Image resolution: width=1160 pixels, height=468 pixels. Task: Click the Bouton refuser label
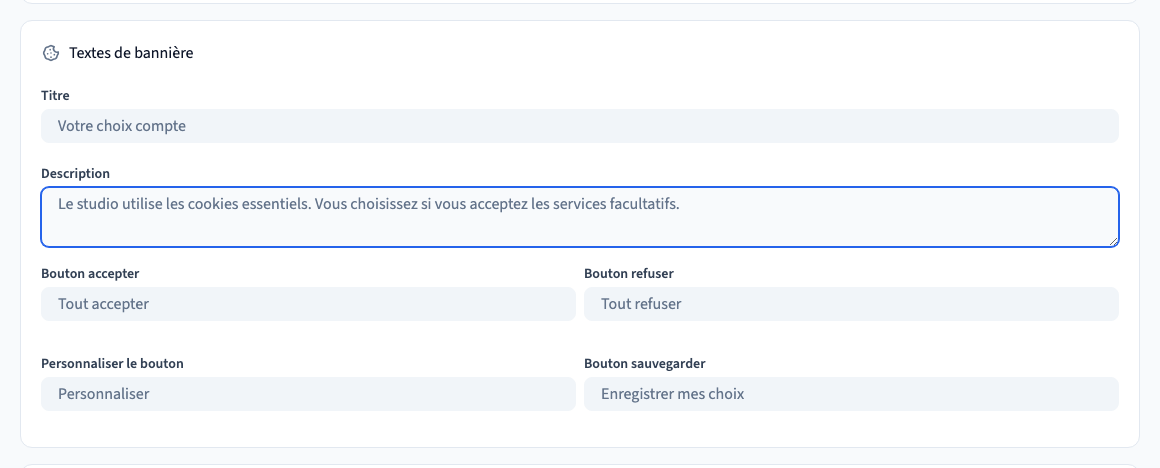[x=629, y=274]
